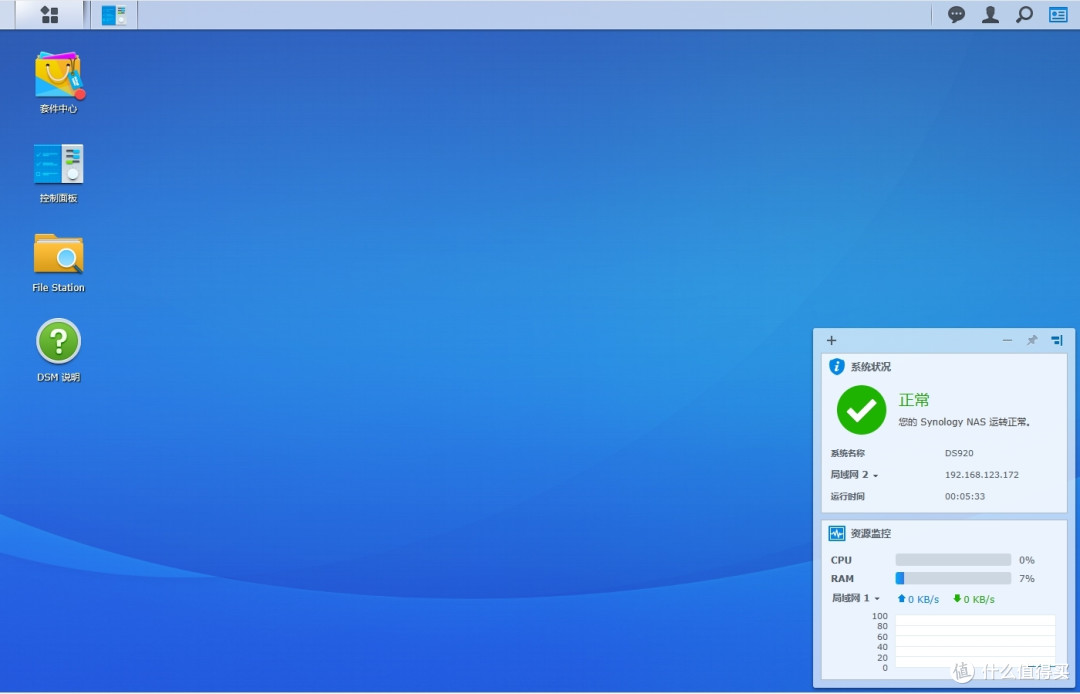This screenshot has height=694, width=1080.
Task: Launch File Station desktop icon
Action: 59,263
